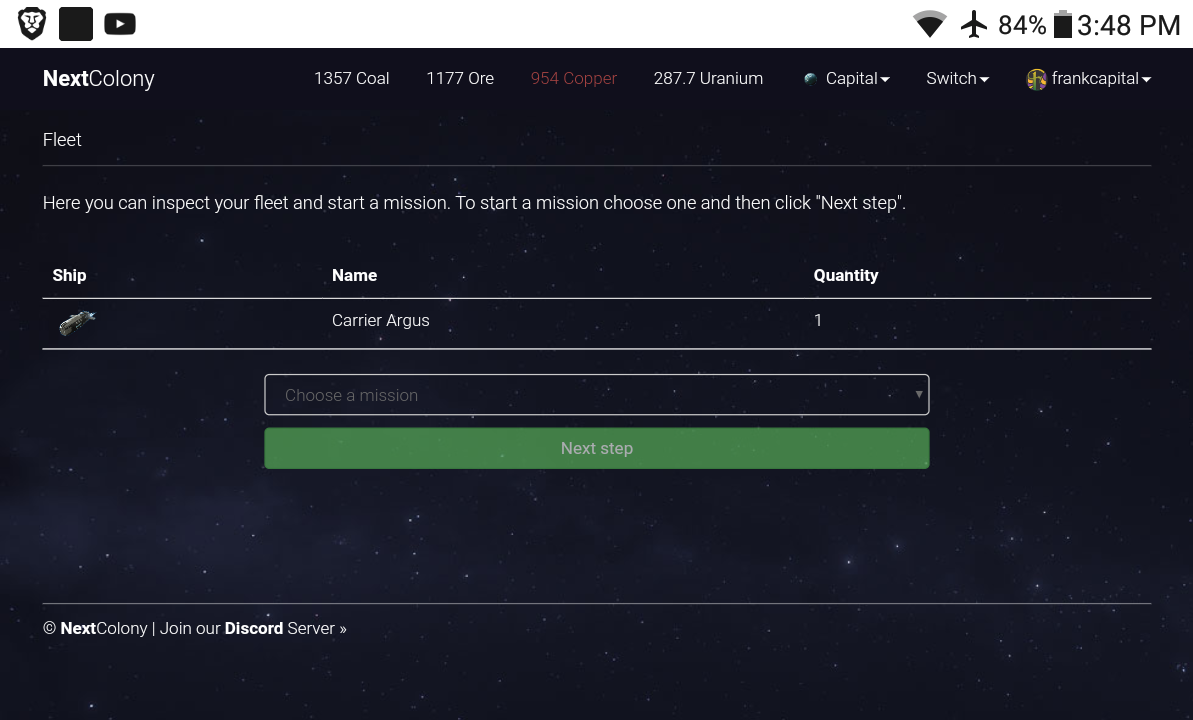
Task: Tap the battery icon
Action: (x=1062, y=24)
